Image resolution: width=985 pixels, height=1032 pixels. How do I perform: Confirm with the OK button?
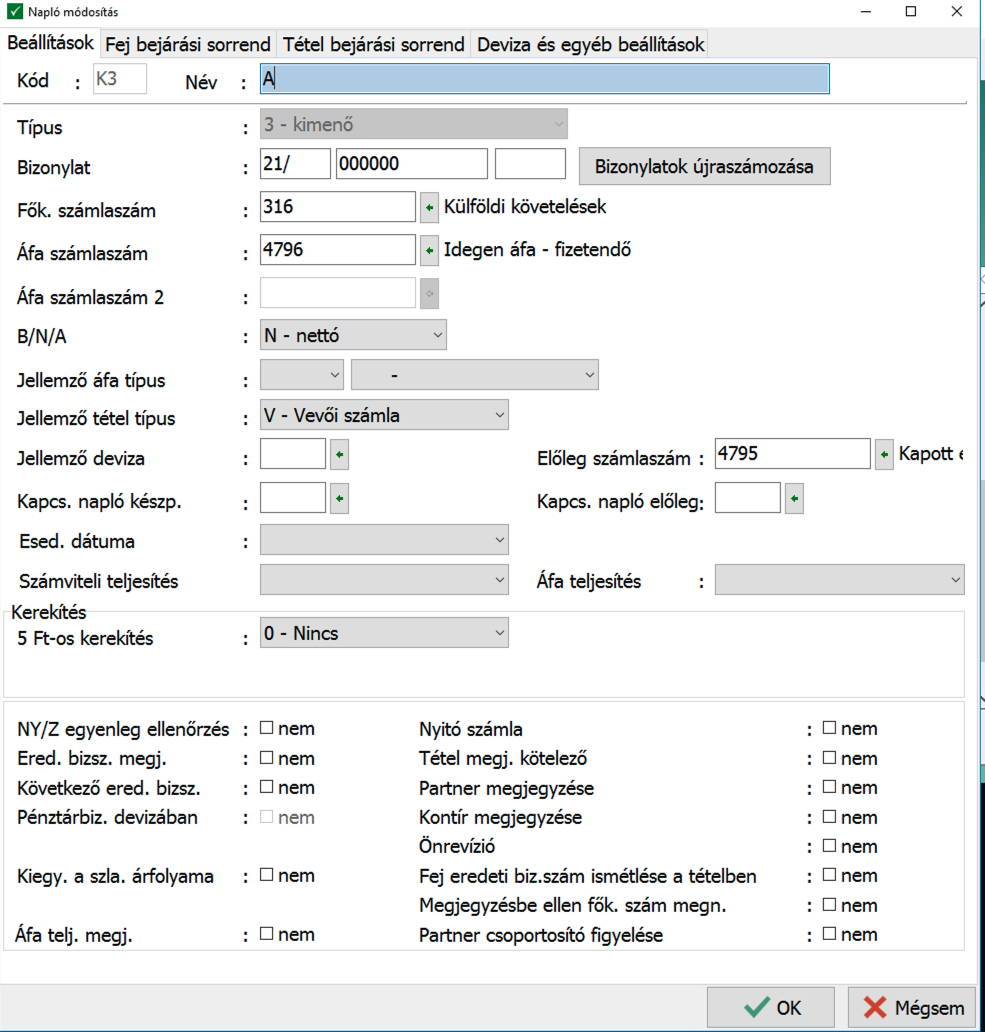770,1008
